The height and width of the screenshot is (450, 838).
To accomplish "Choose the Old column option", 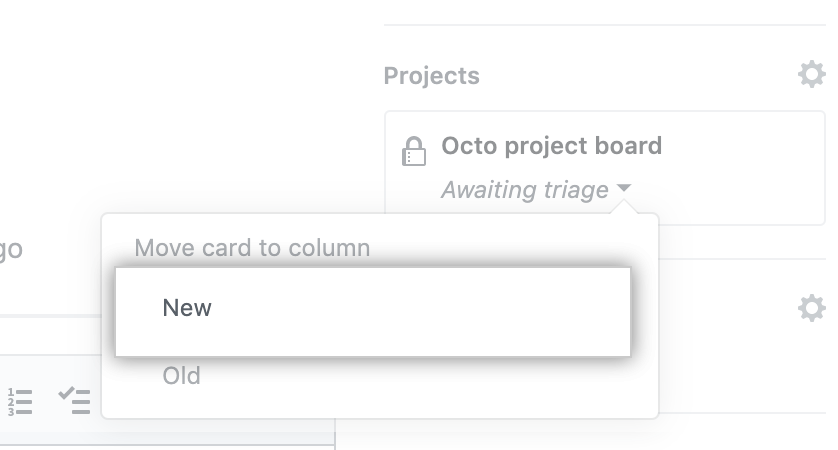I will tap(181, 376).
